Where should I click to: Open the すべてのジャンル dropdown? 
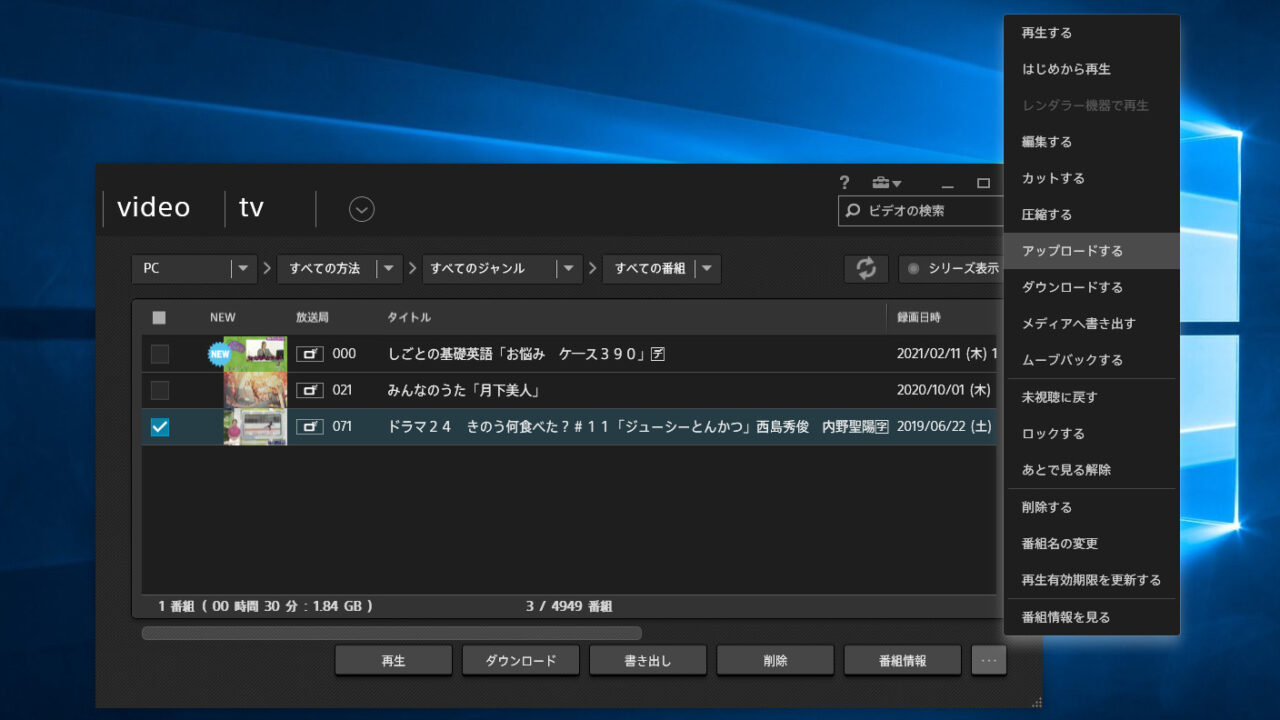pos(568,269)
